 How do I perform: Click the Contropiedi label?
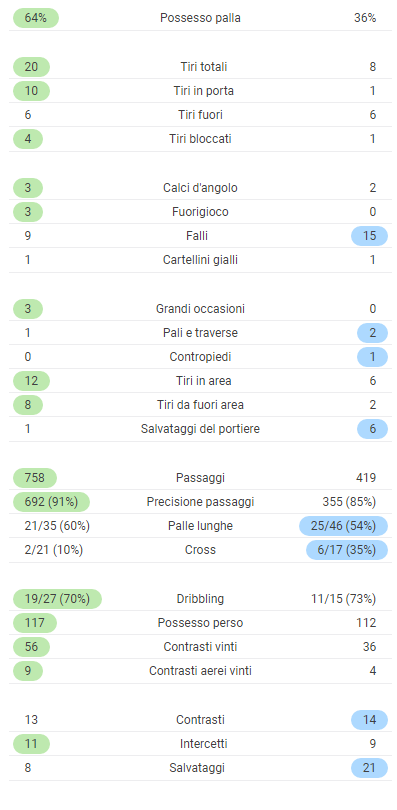click(200, 357)
